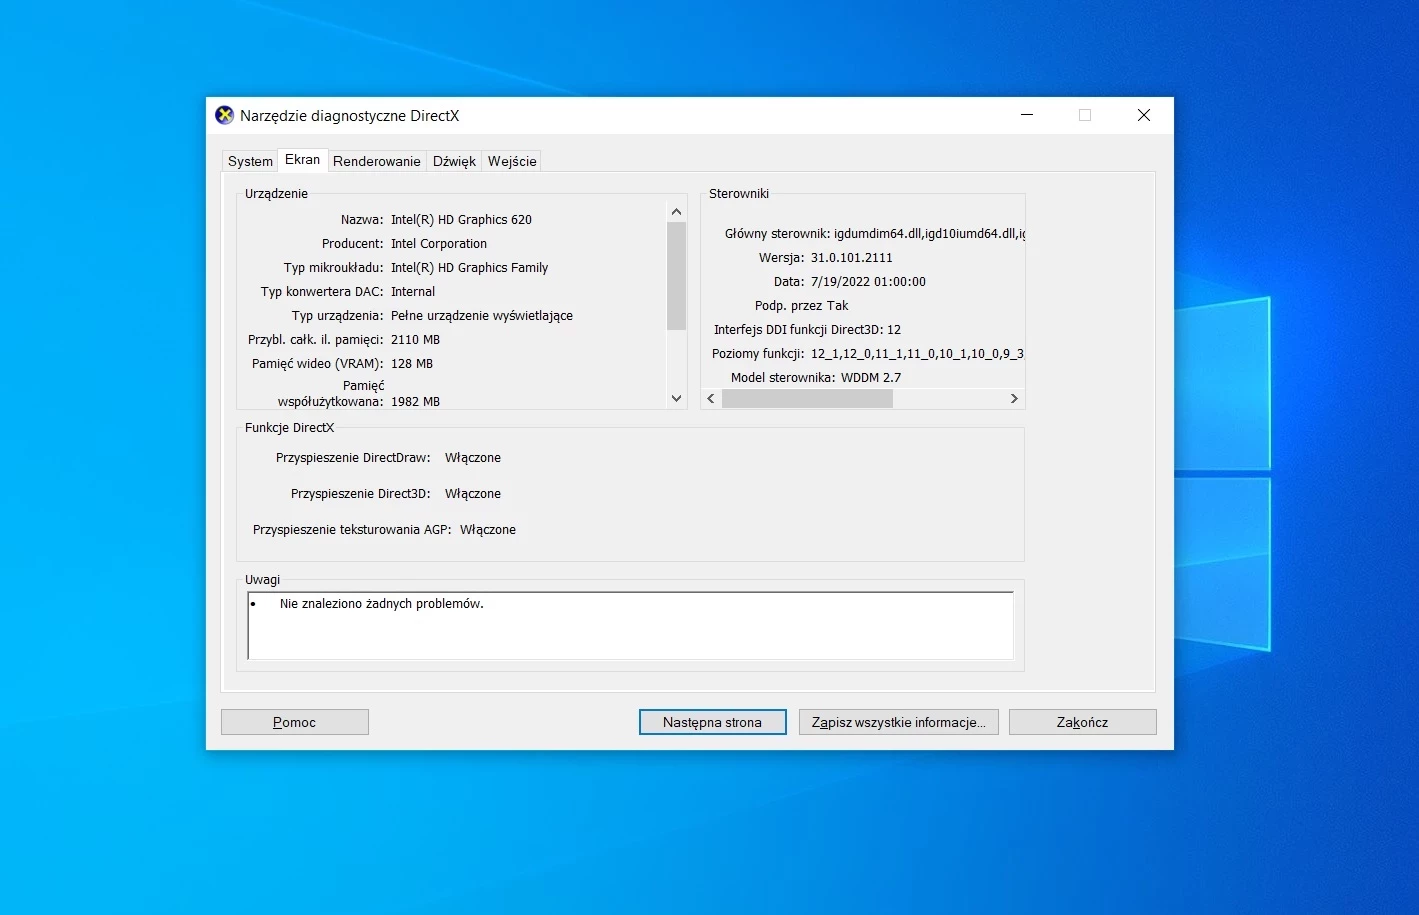The width and height of the screenshot is (1419, 915).
Task: Click DirectDraw acceleration 'Włączone' status
Action: click(x=473, y=457)
